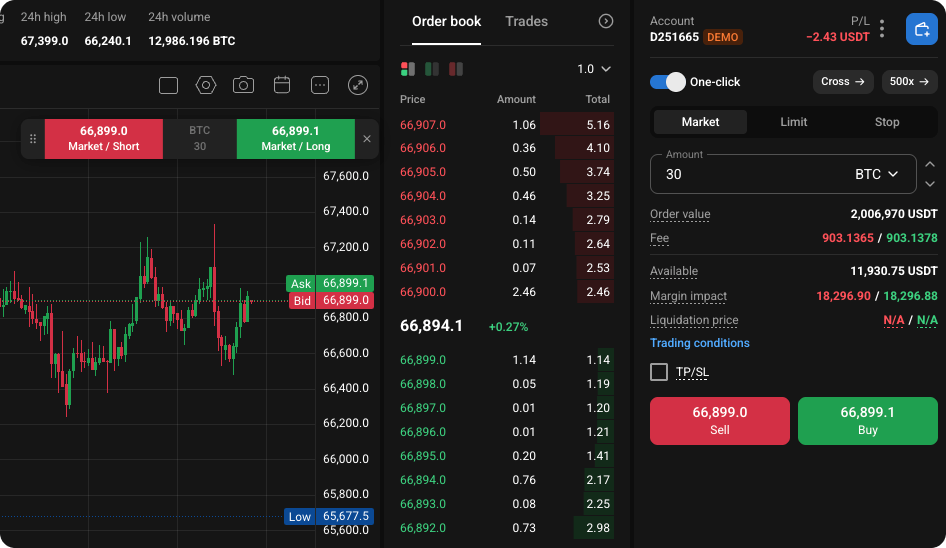
Task: Open the calendar icon above chart
Action: pyautogui.click(x=282, y=85)
